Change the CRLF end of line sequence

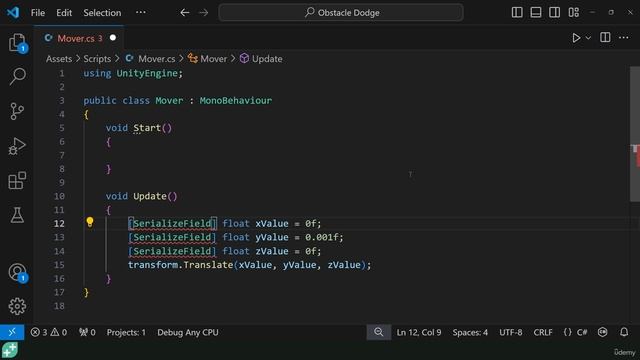543,332
